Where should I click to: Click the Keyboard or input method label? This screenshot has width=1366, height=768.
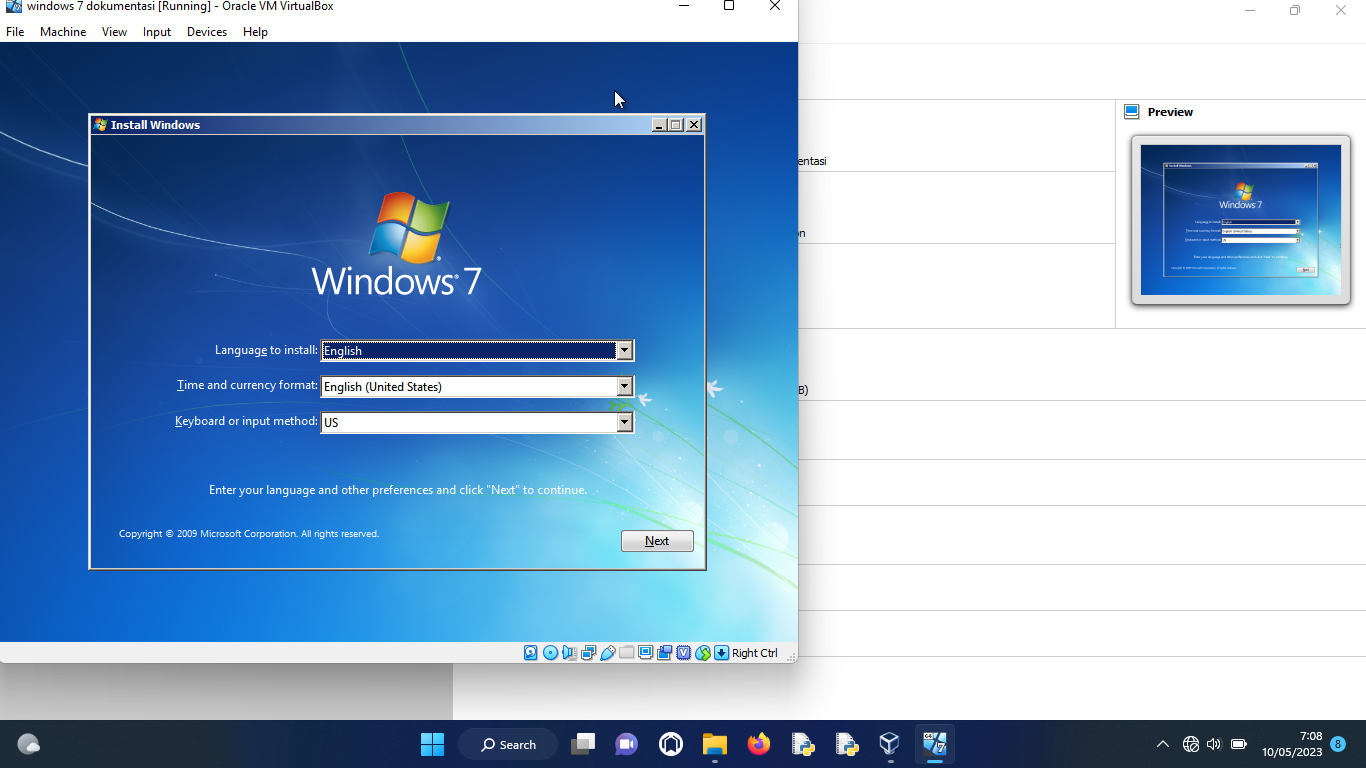click(x=246, y=421)
